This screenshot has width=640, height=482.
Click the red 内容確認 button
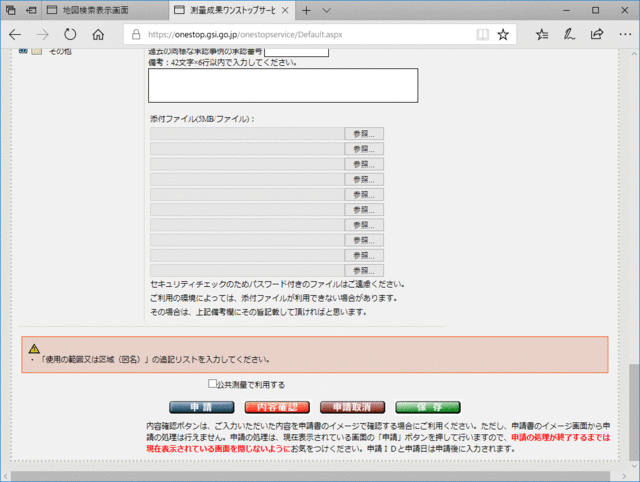point(277,407)
